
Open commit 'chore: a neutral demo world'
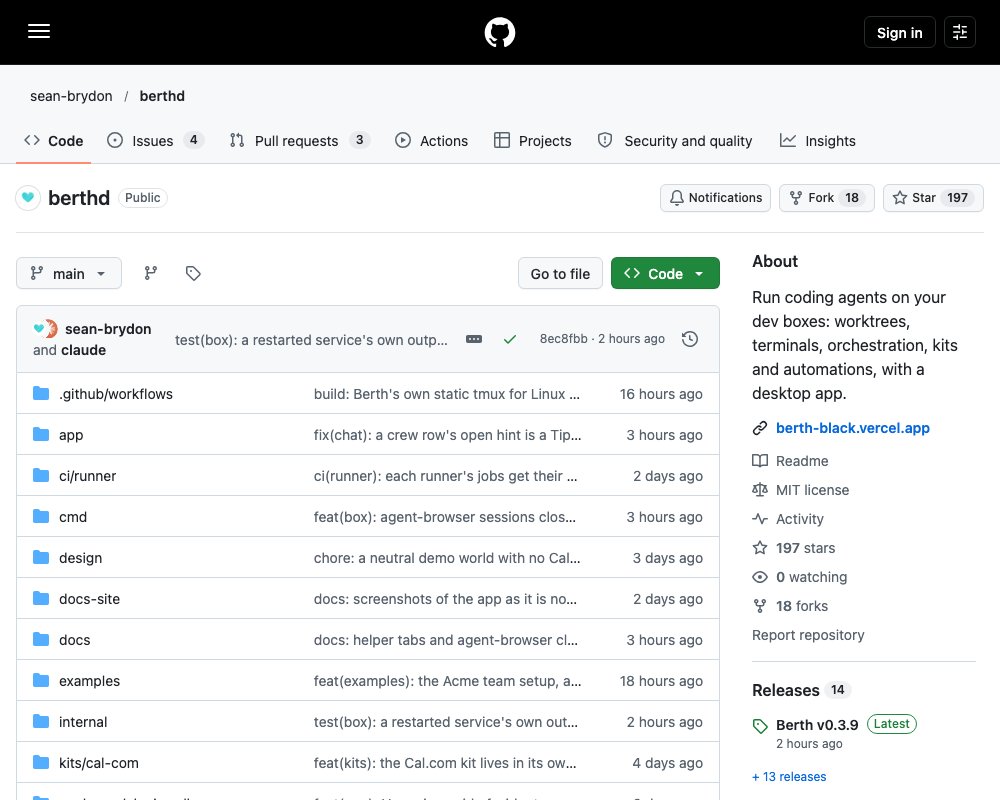(446, 558)
